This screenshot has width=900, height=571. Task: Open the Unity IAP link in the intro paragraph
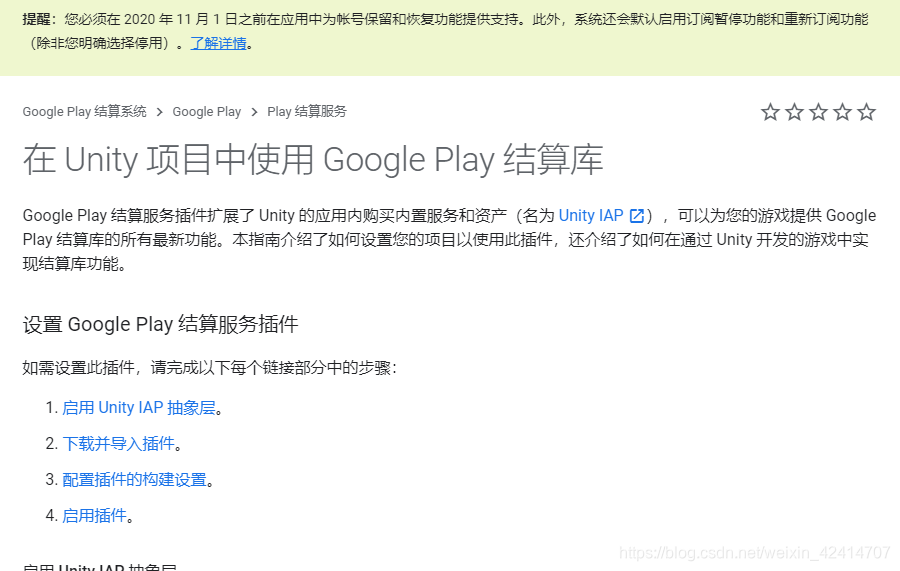[x=591, y=215]
